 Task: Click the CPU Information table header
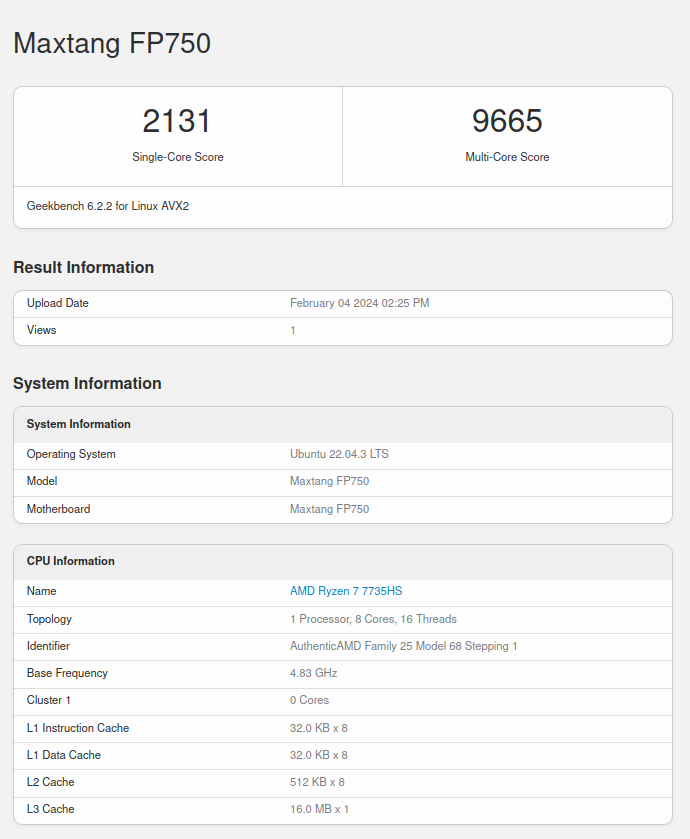click(71, 561)
